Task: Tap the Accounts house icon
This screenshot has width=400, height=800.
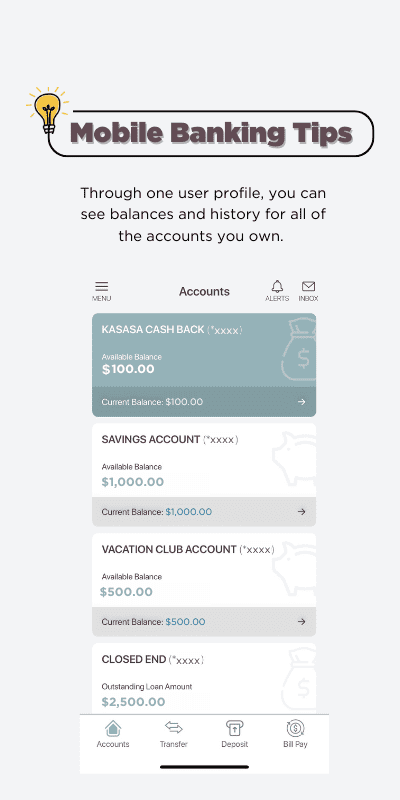Action: (x=113, y=729)
